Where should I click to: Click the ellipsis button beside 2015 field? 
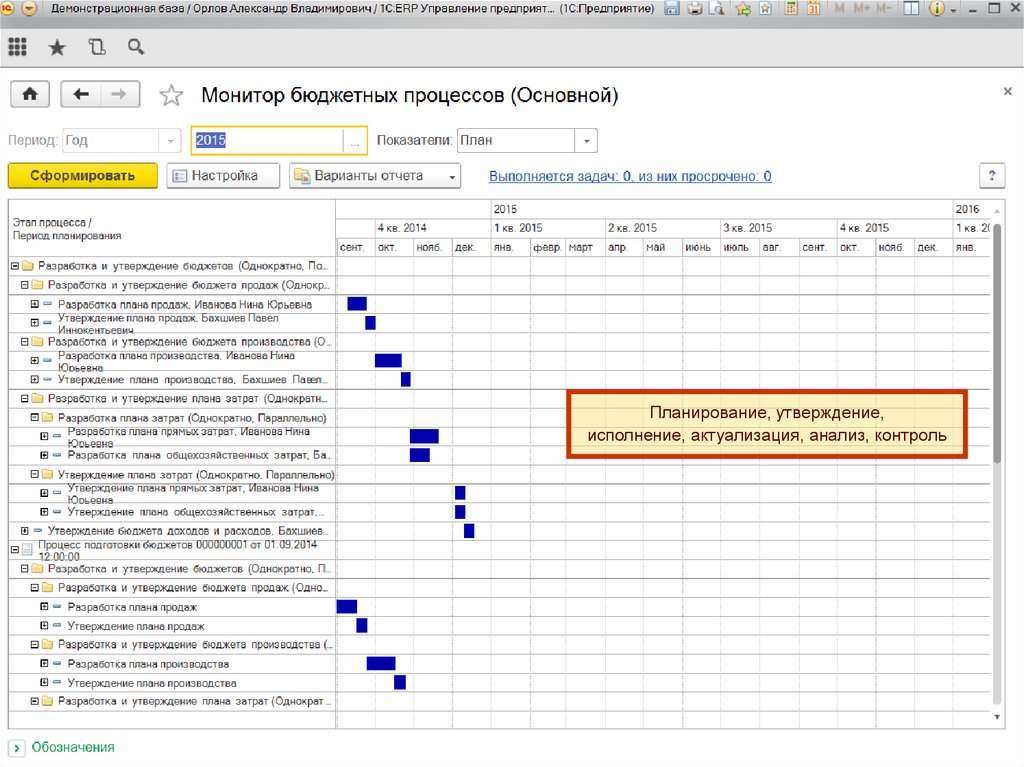[355, 141]
